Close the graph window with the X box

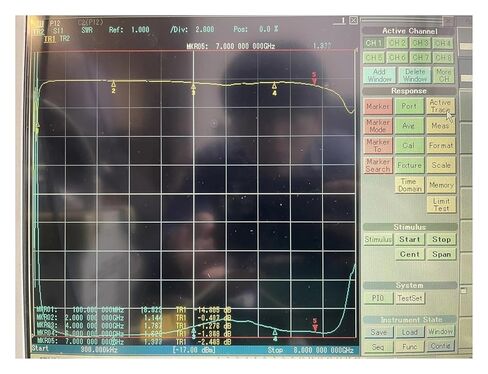(x=353, y=21)
